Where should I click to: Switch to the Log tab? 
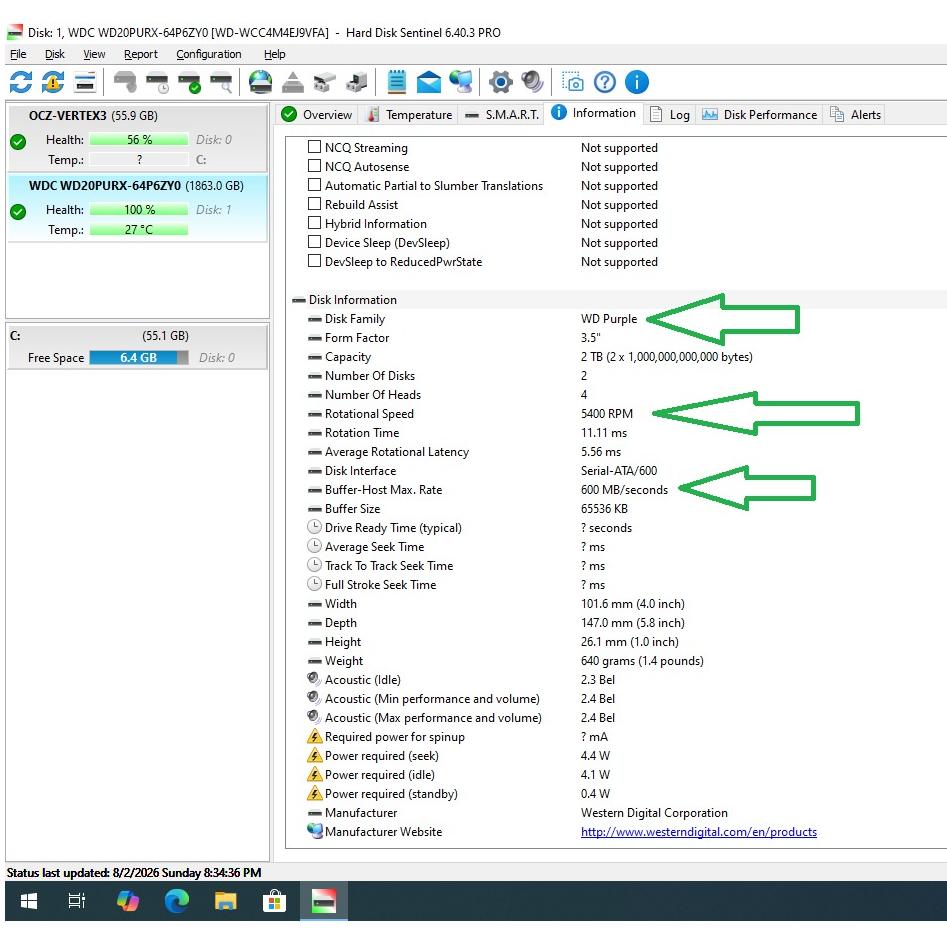click(670, 114)
